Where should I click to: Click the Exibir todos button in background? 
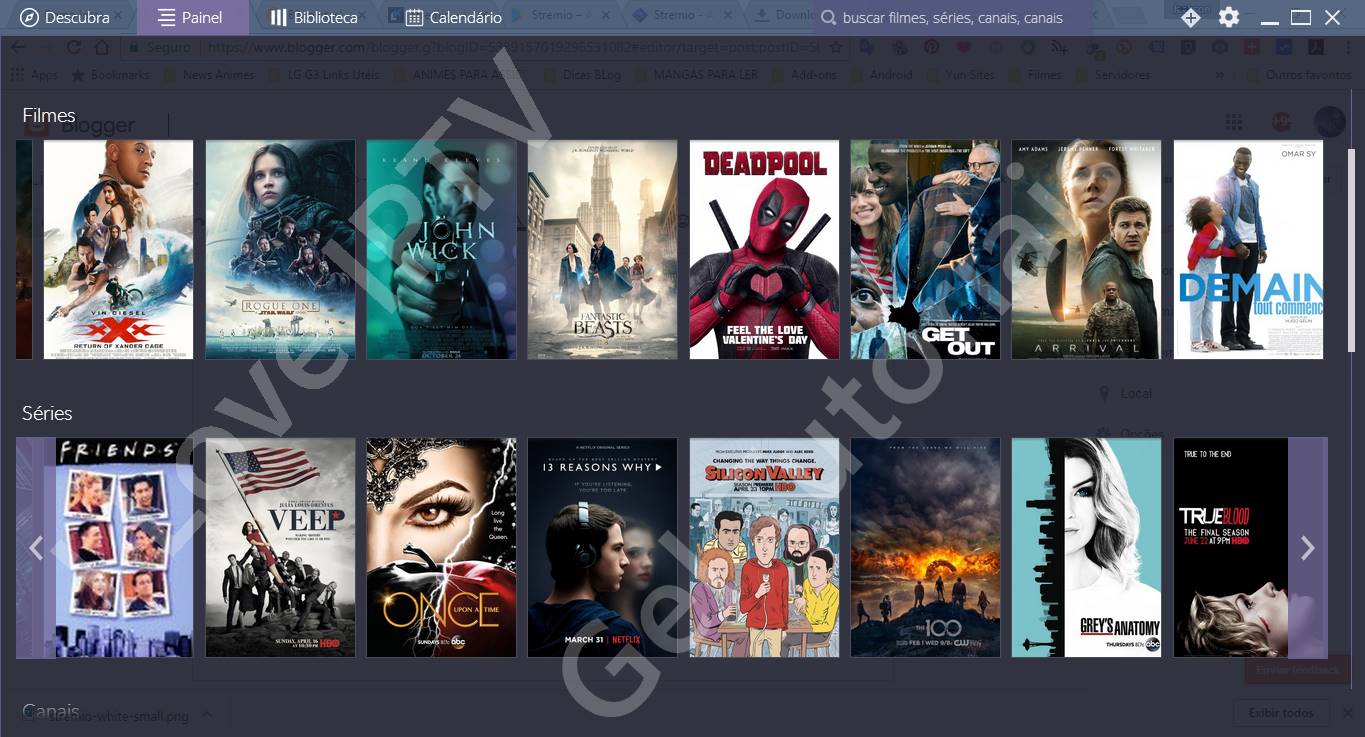[x=1281, y=713]
